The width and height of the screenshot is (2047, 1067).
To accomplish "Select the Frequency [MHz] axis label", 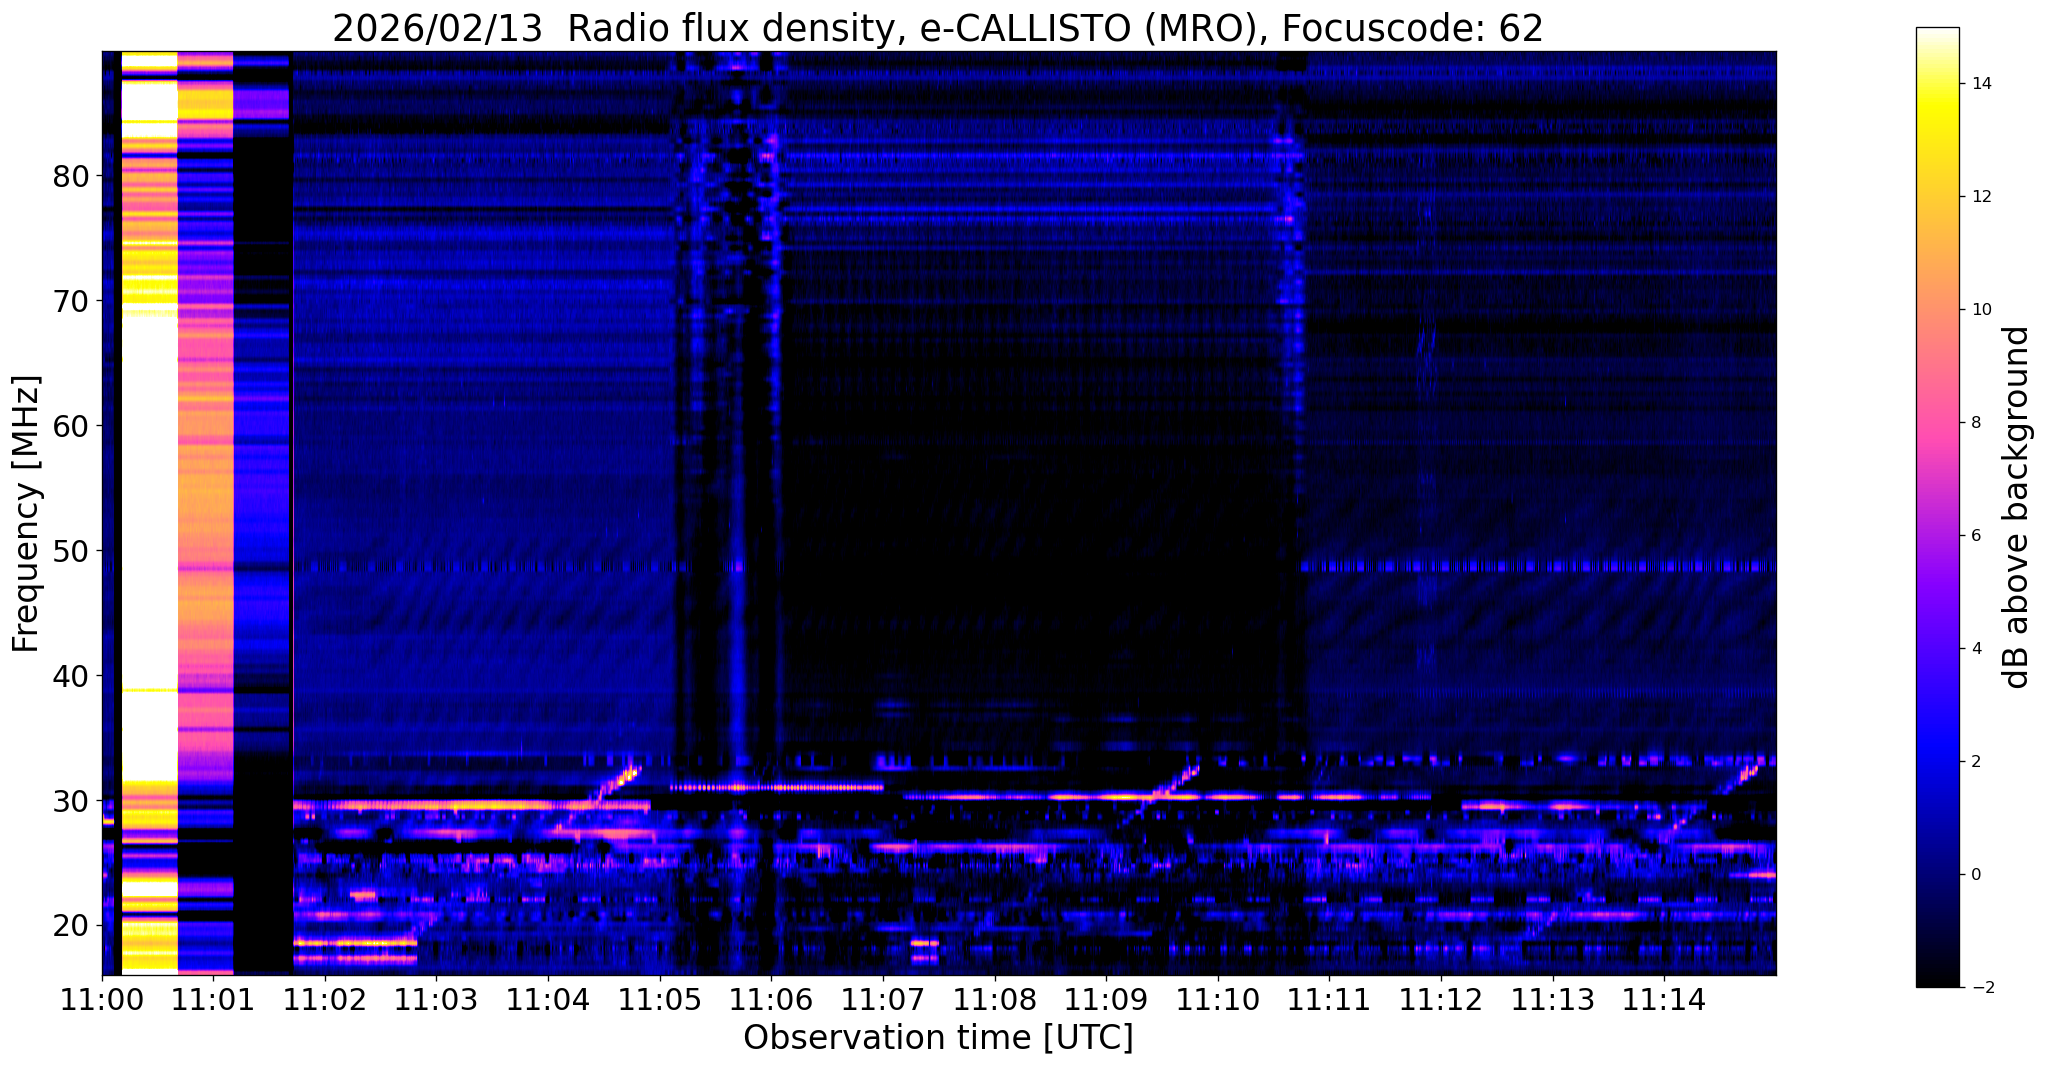I will tap(27, 514).
